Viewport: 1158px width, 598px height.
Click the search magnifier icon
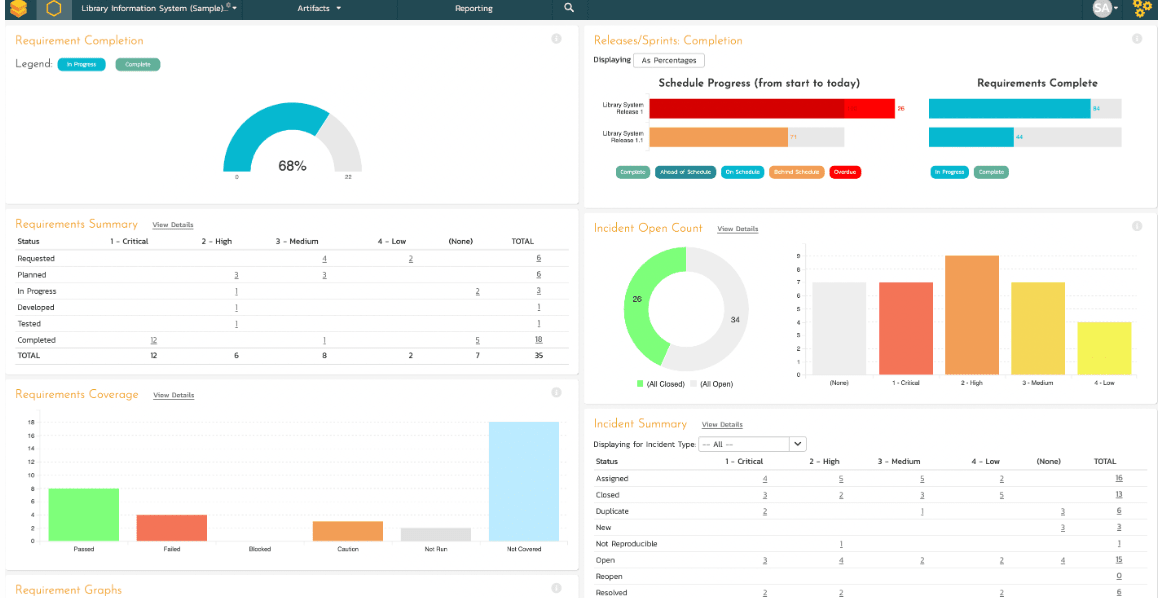(x=569, y=8)
